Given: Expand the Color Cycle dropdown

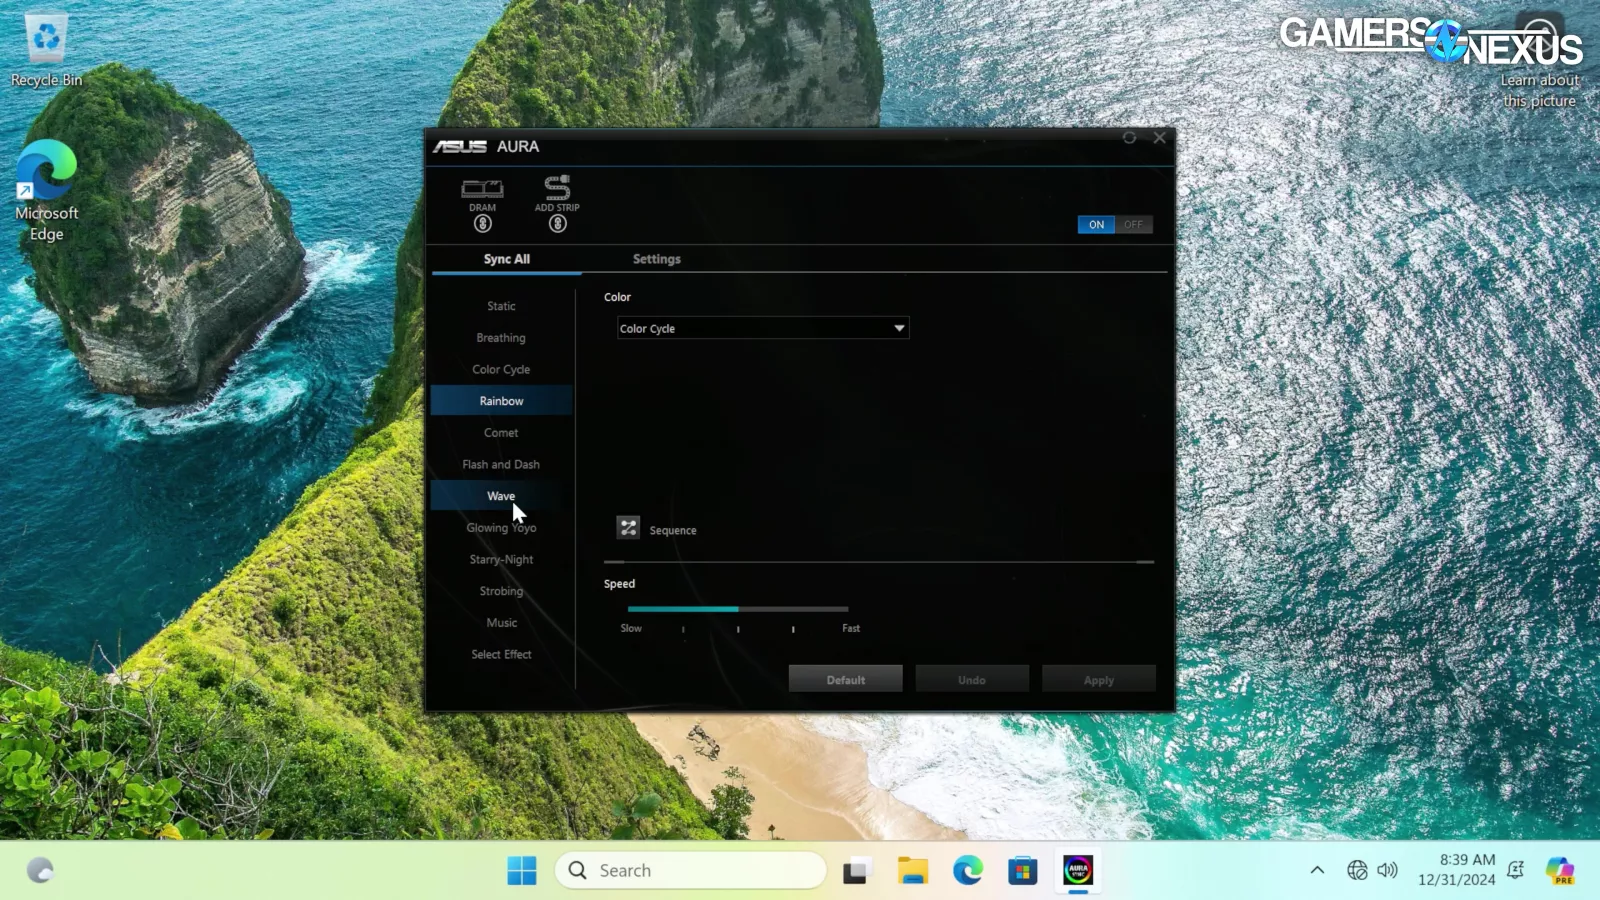Looking at the screenshot, I should (898, 328).
